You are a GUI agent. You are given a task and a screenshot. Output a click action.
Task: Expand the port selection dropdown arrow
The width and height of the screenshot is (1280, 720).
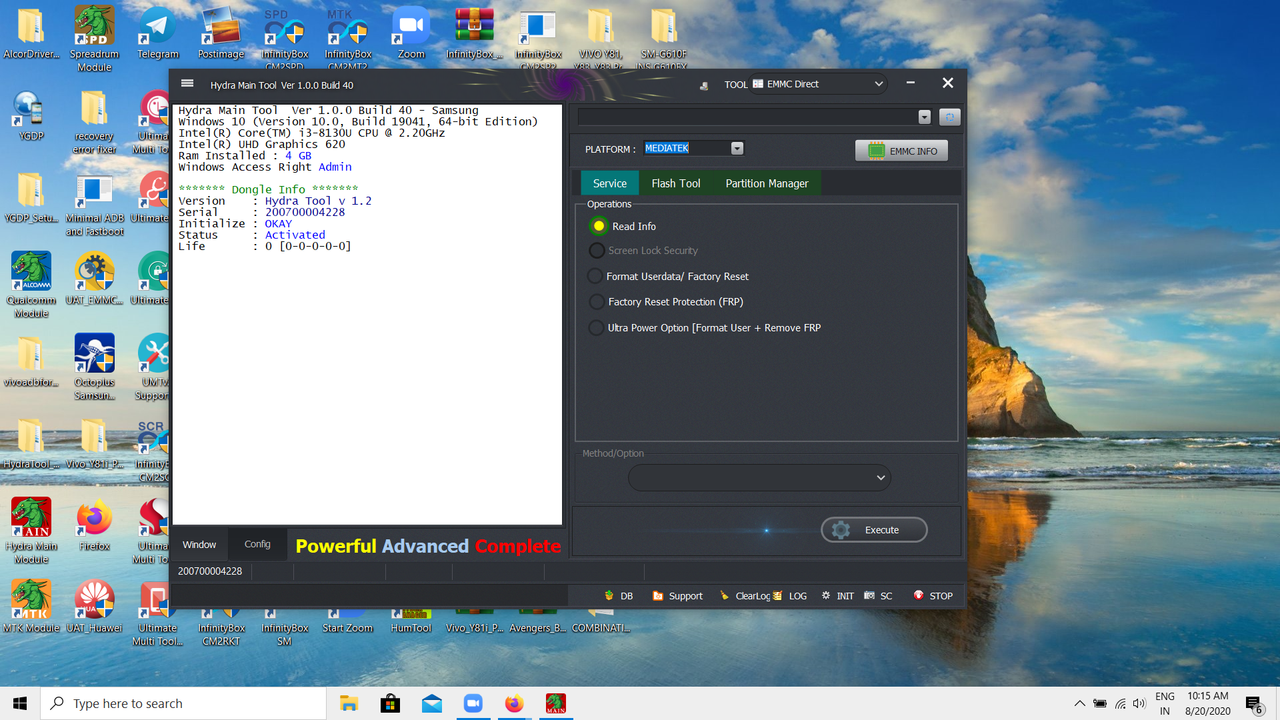[x=924, y=117]
